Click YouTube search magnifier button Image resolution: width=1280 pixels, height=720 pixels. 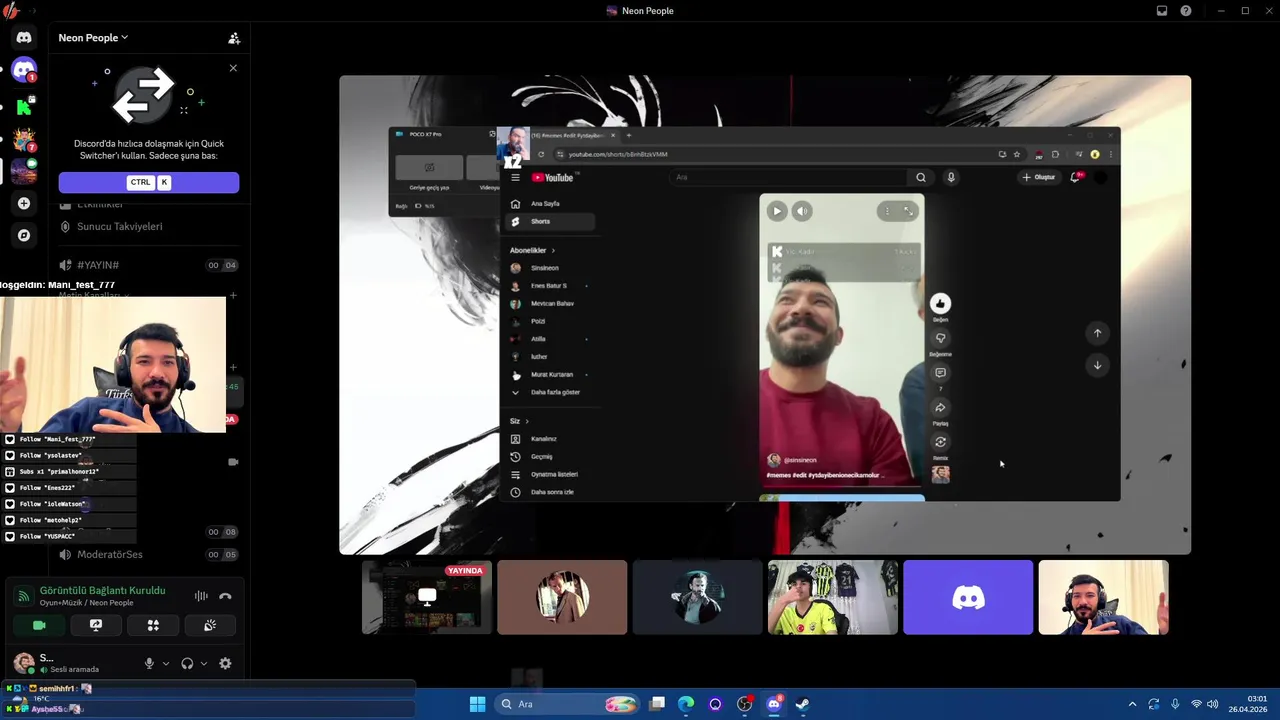pyautogui.click(x=921, y=177)
